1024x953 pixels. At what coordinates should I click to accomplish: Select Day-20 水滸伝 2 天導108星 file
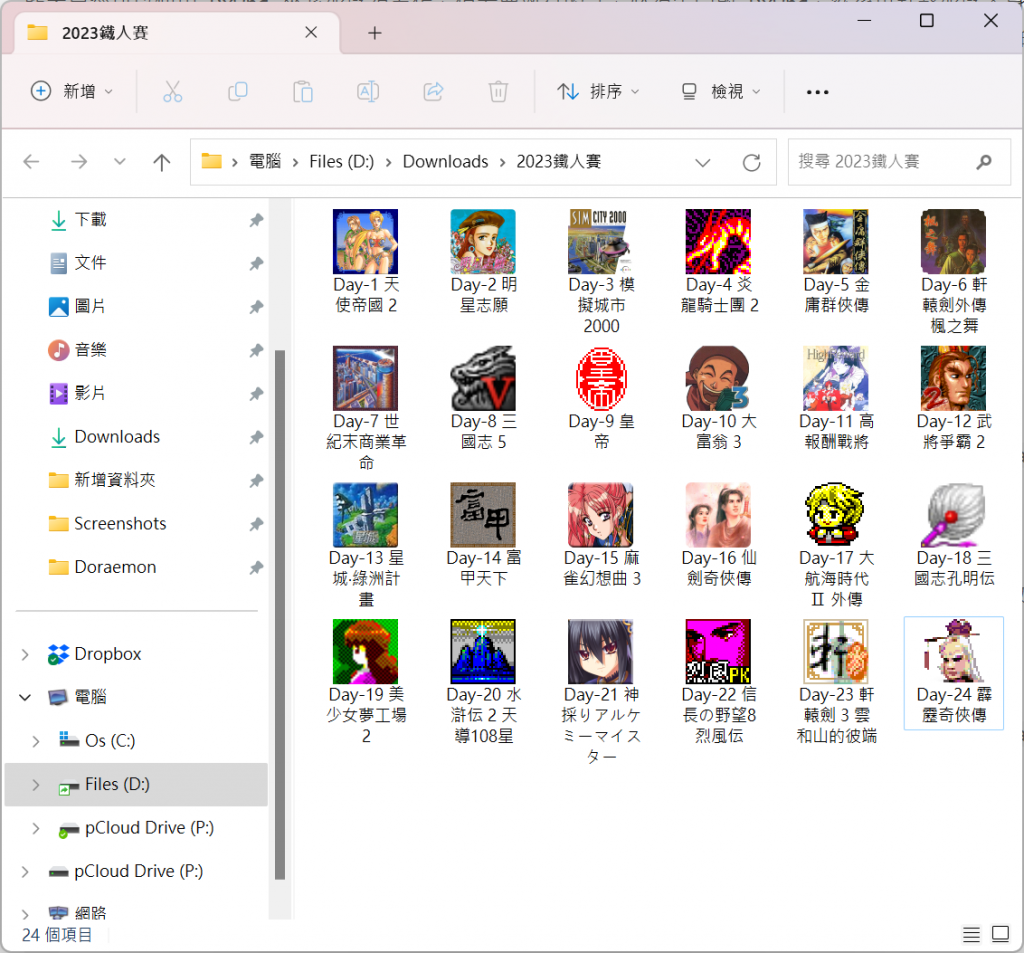coord(483,682)
